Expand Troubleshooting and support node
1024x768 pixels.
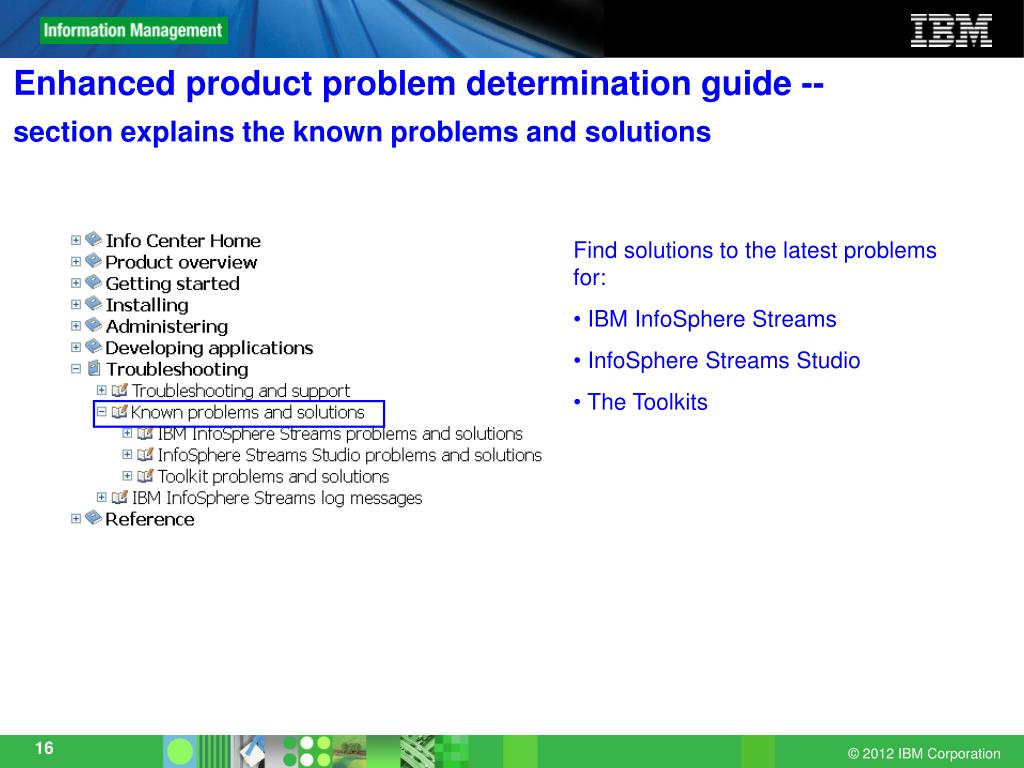click(x=101, y=390)
